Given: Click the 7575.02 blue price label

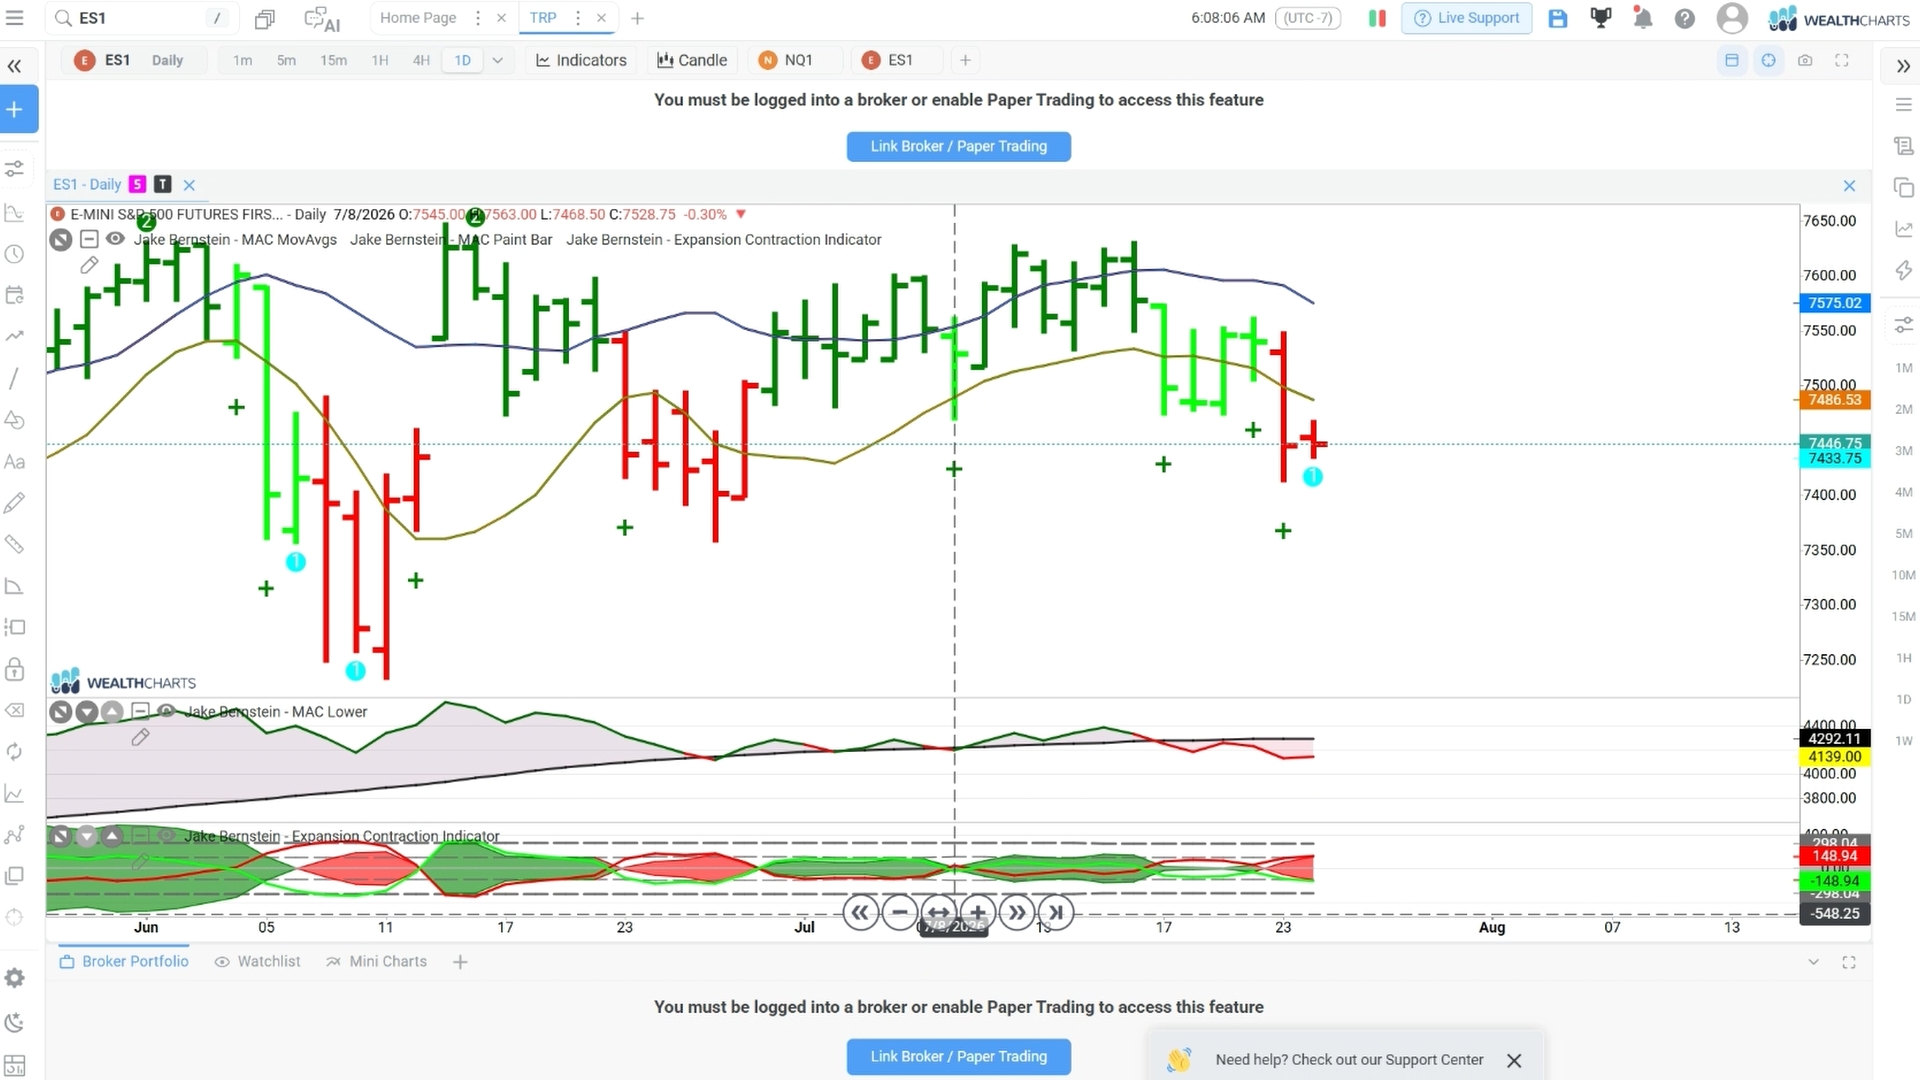Looking at the screenshot, I should click(1834, 303).
